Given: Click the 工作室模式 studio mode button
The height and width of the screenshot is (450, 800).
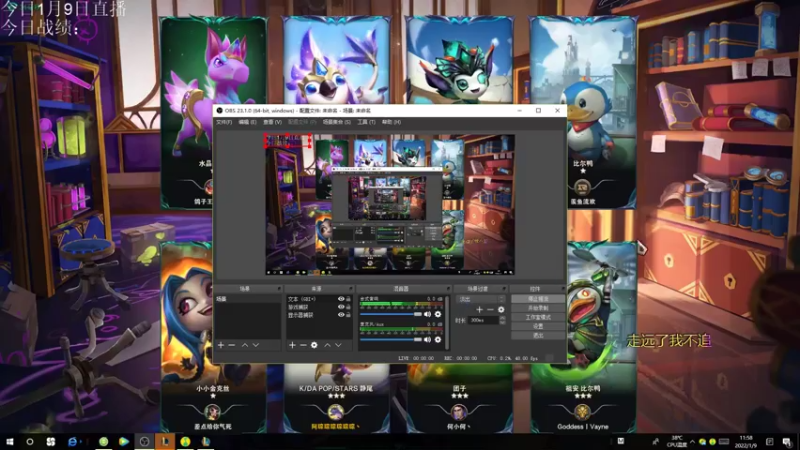Looking at the screenshot, I should 538,317.
